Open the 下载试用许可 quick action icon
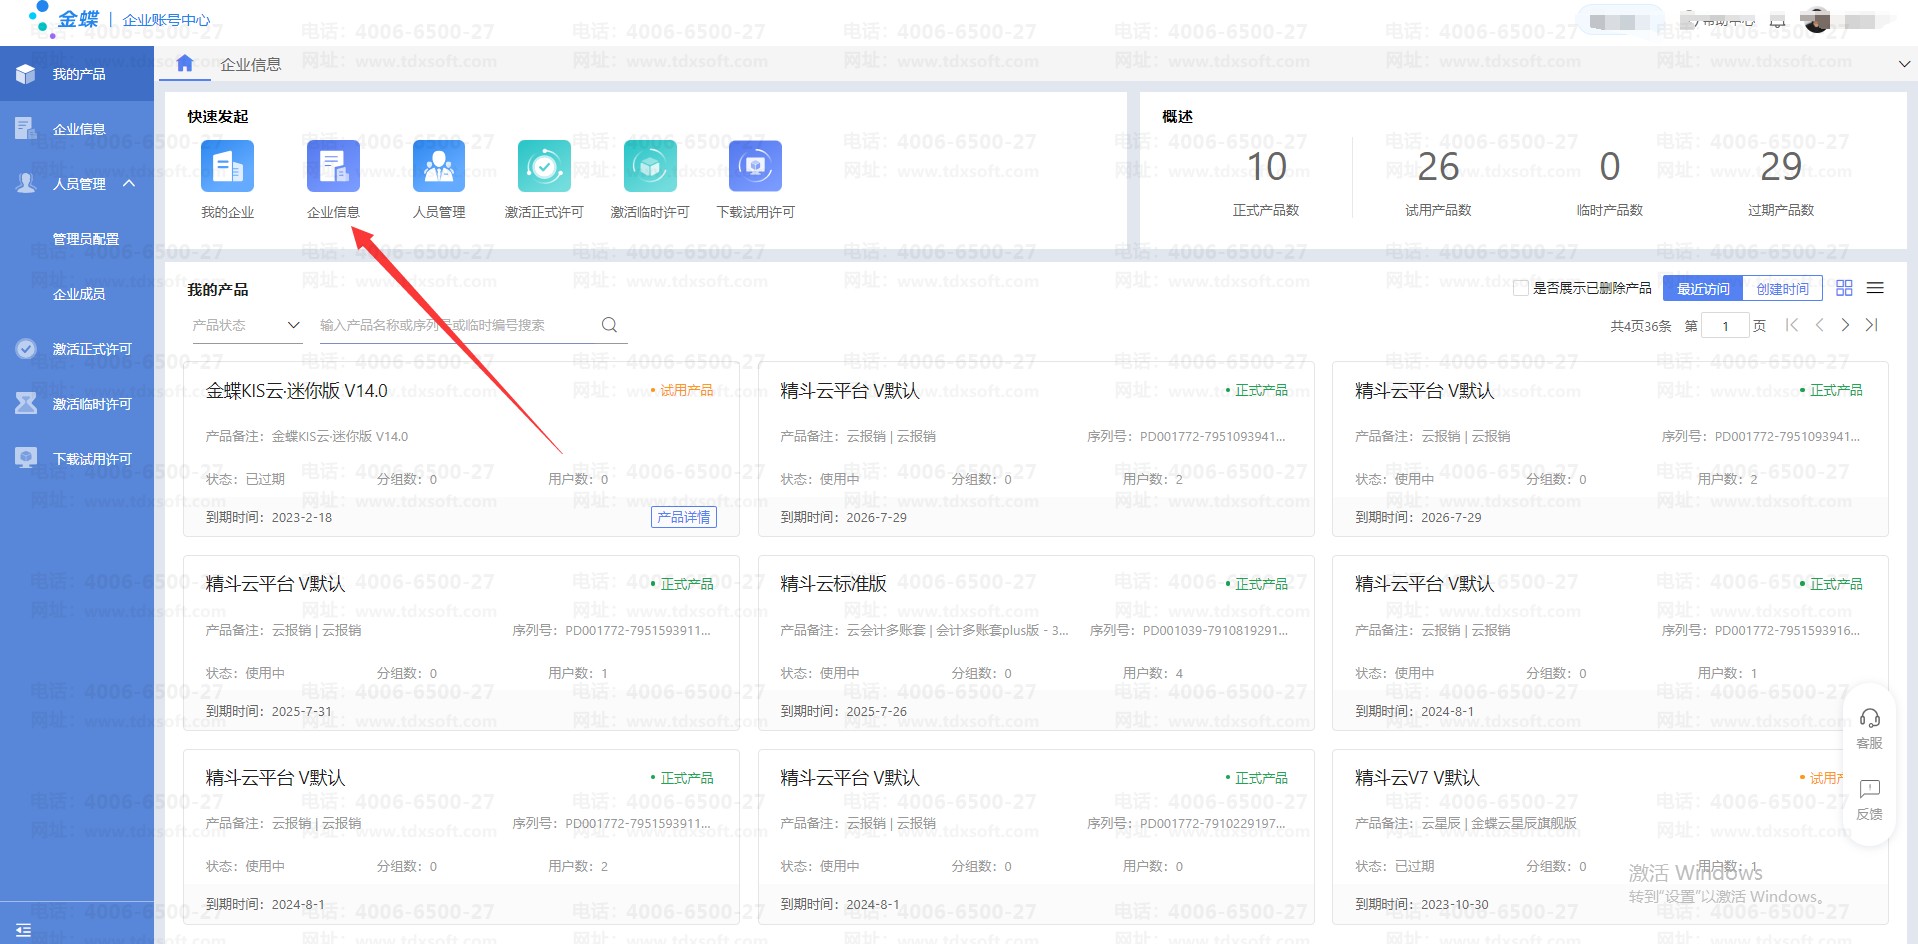The image size is (1918, 944). coord(755,166)
